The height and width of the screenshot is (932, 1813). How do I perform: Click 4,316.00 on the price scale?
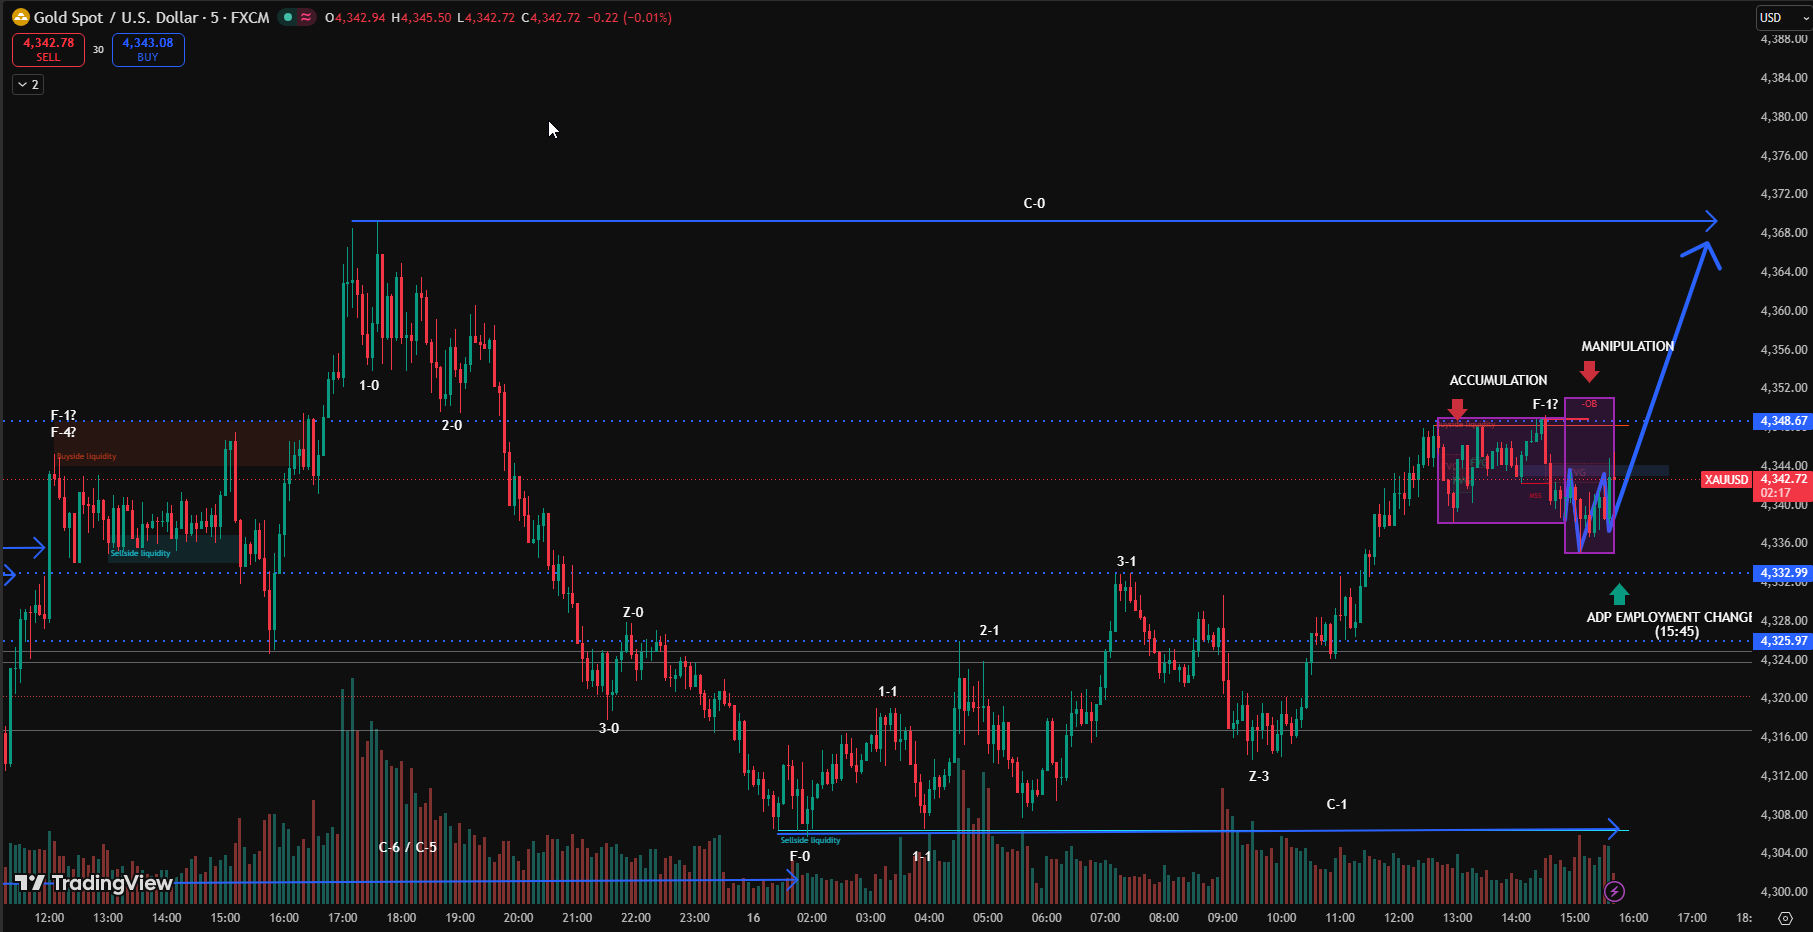[x=1784, y=737]
